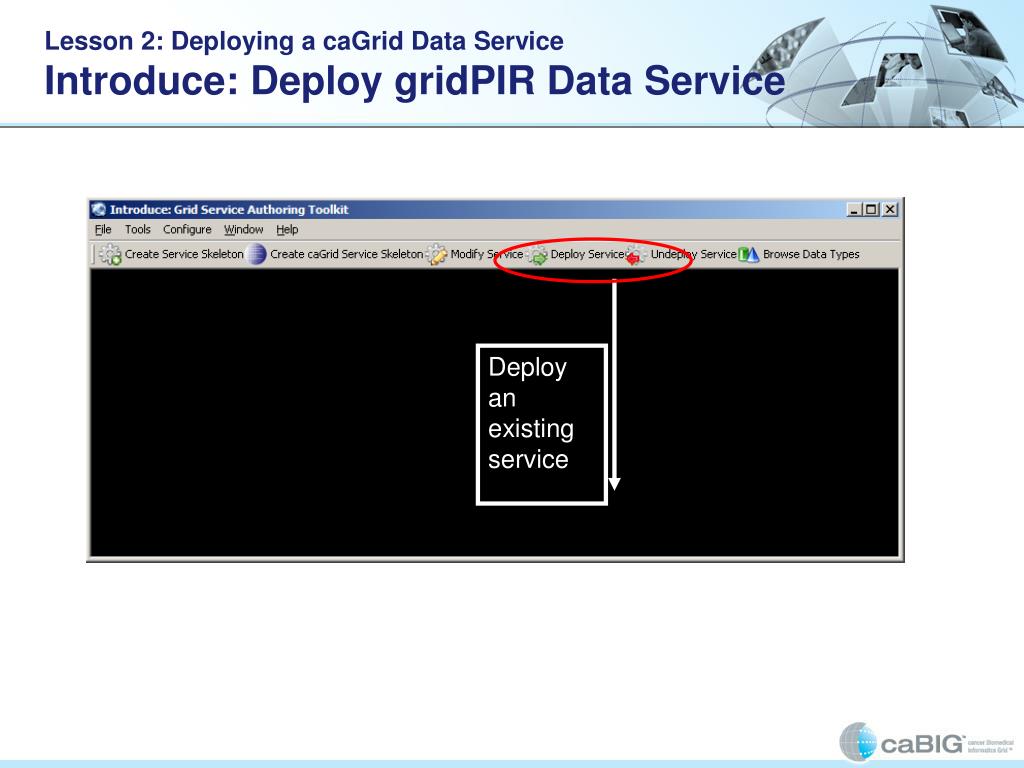Image resolution: width=1024 pixels, height=768 pixels.
Task: Click the Undeploy Service red arrow icon
Action: [636, 255]
